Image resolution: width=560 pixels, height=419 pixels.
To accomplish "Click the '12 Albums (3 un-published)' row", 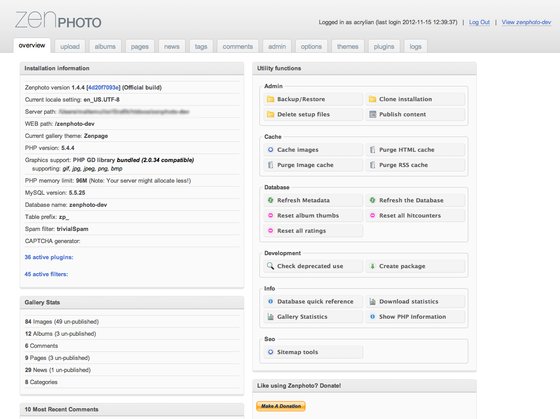I will point(132,334).
